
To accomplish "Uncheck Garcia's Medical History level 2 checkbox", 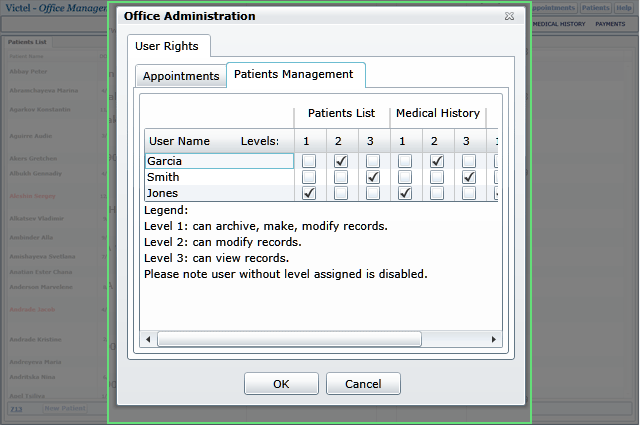I will [x=437, y=161].
